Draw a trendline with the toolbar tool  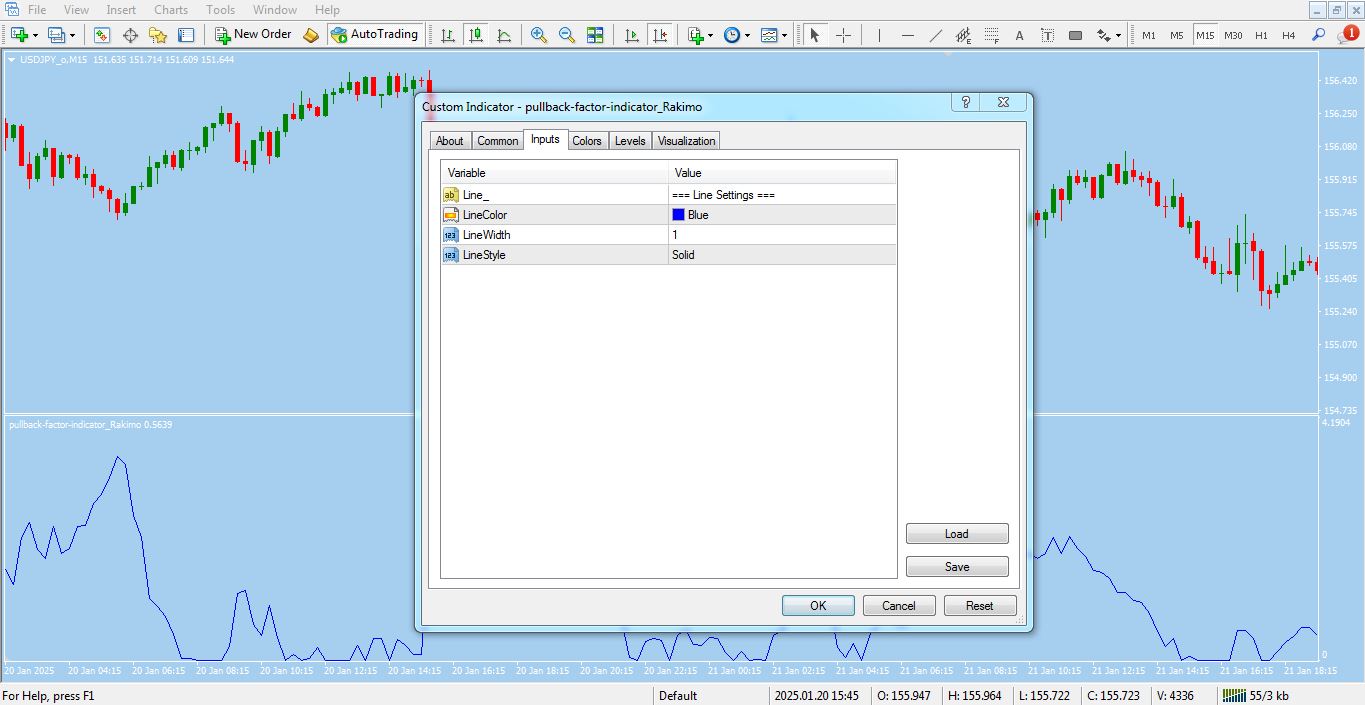[x=936, y=35]
